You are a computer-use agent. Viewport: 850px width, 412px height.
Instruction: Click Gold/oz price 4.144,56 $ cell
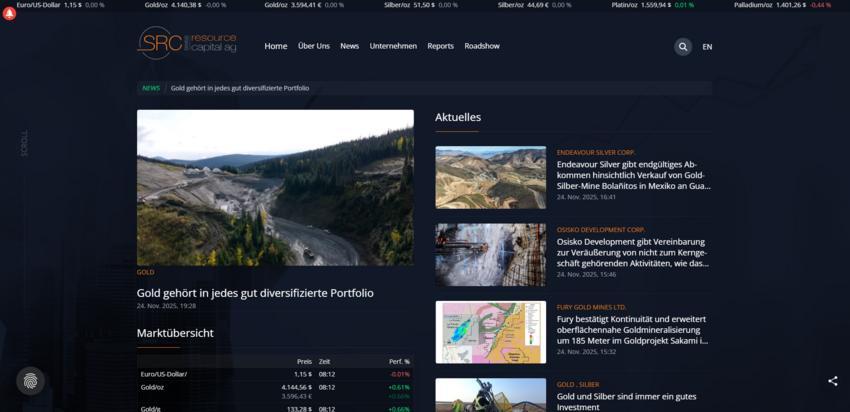(297, 388)
